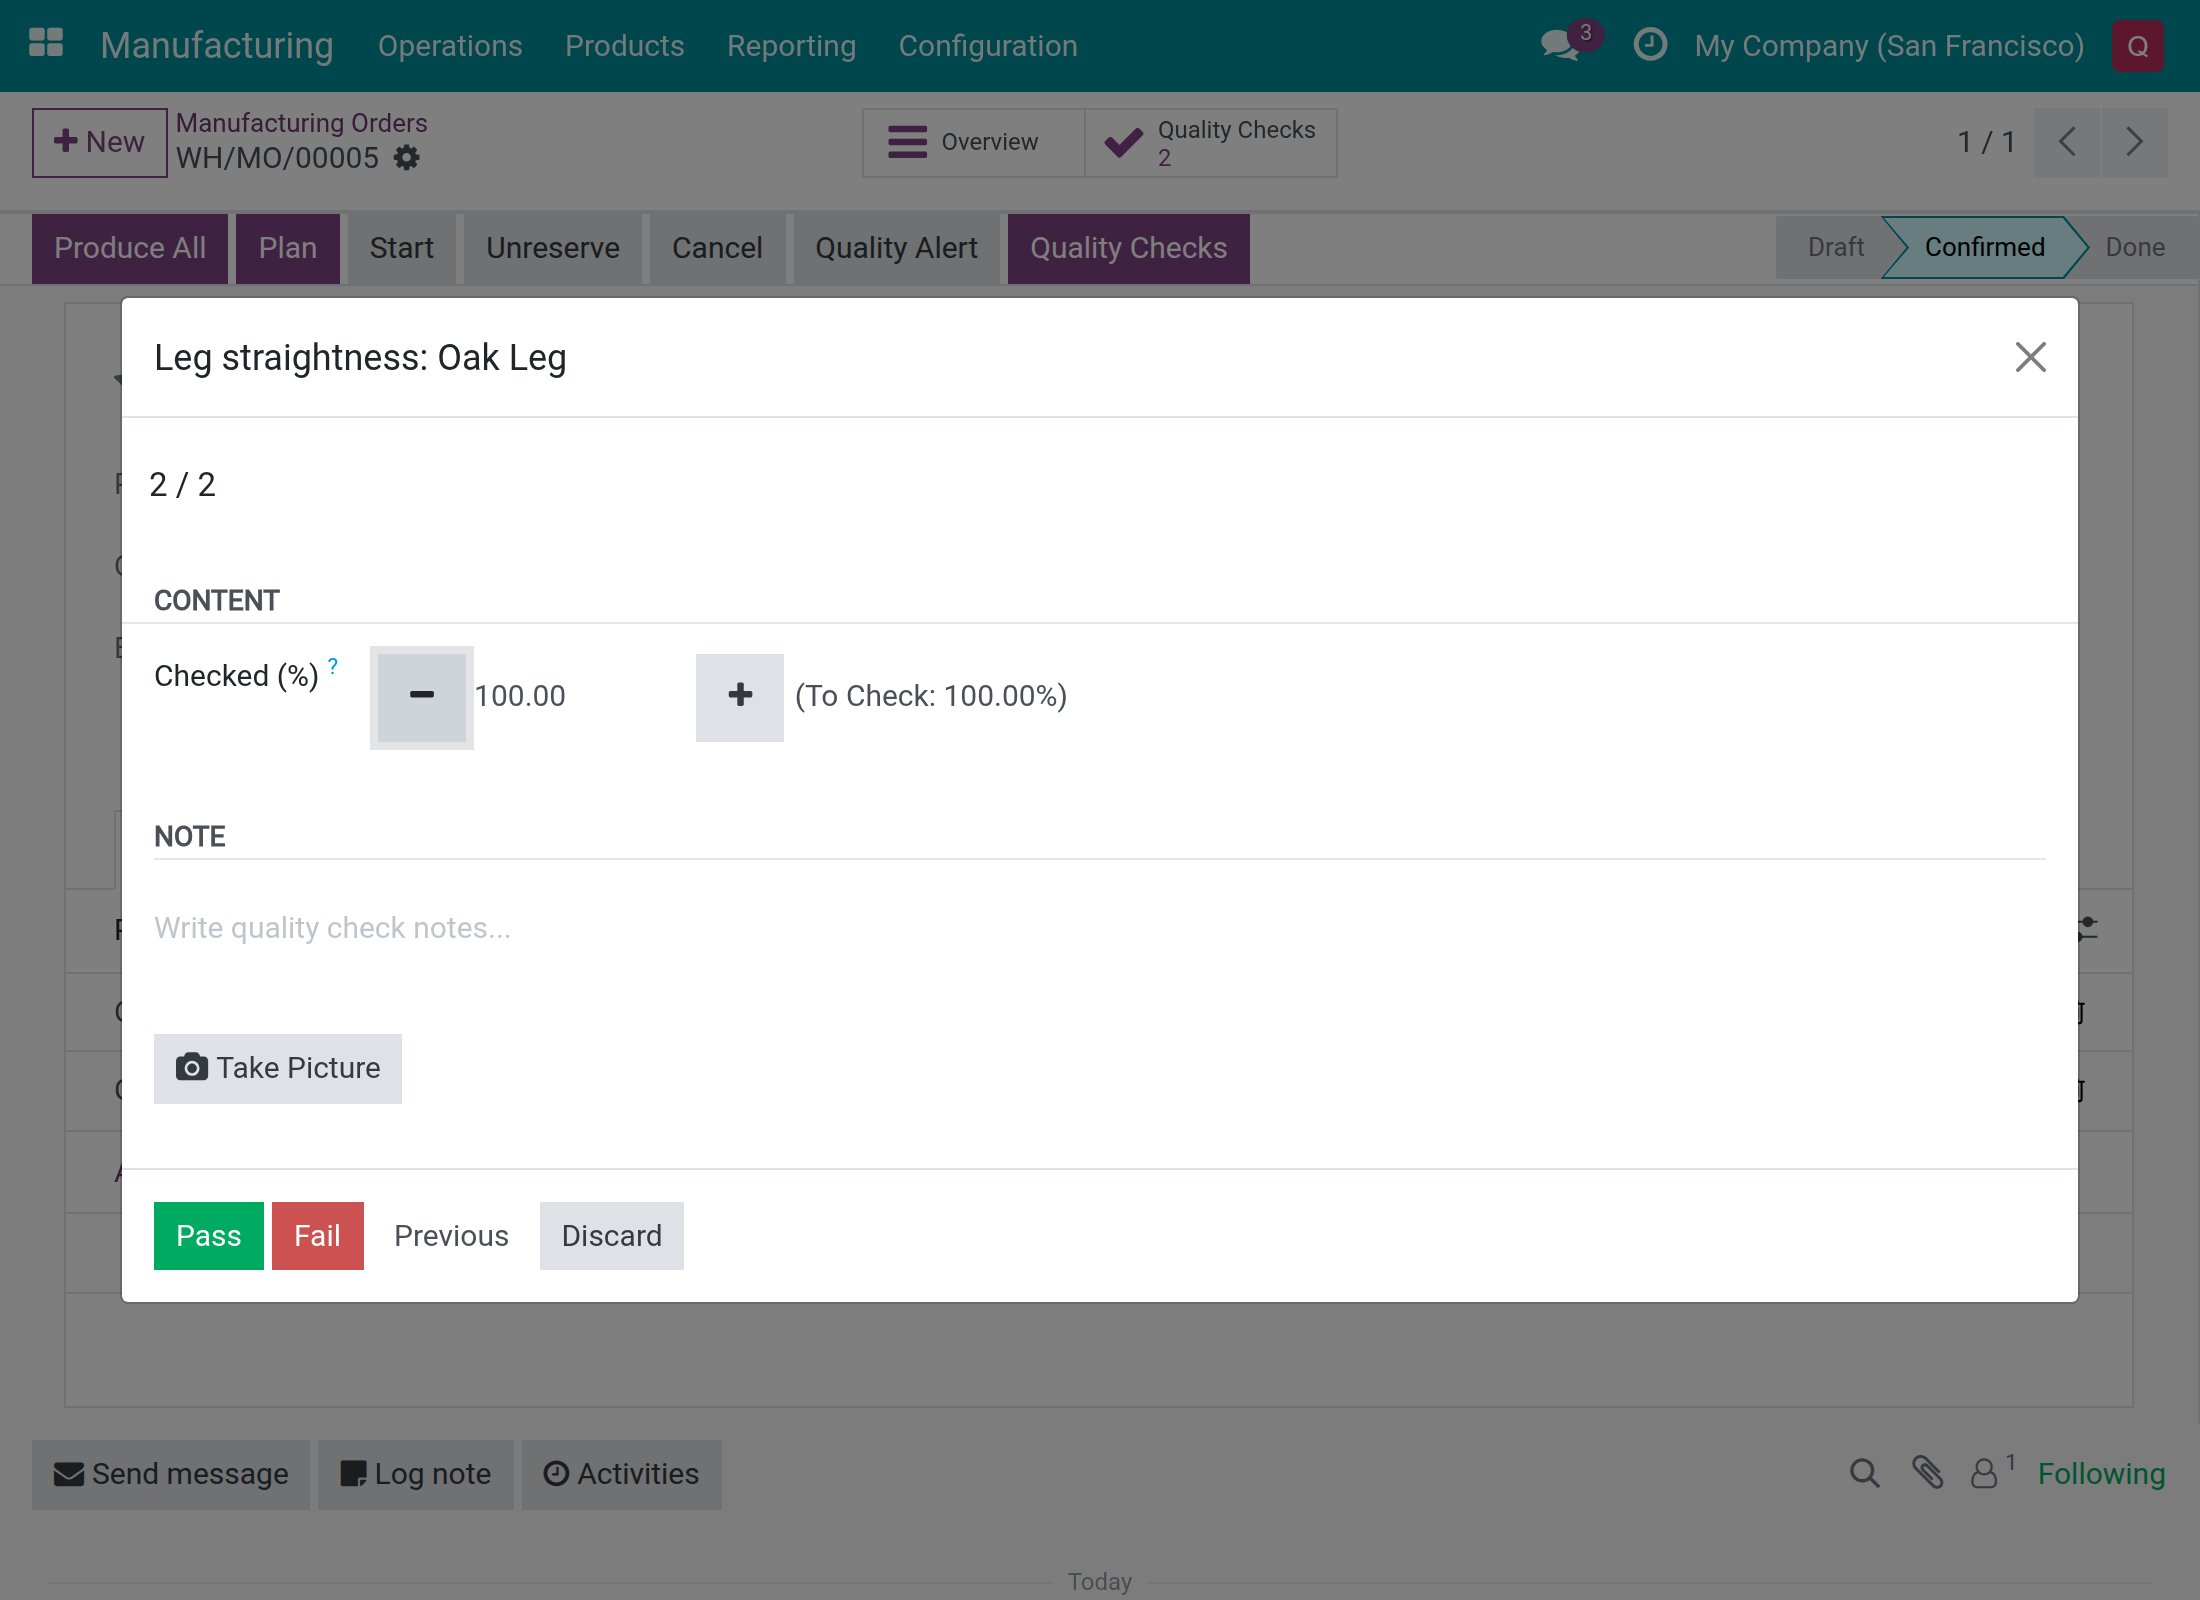This screenshot has width=2200, height=1600.
Task: Click the New button
Action: [99, 142]
